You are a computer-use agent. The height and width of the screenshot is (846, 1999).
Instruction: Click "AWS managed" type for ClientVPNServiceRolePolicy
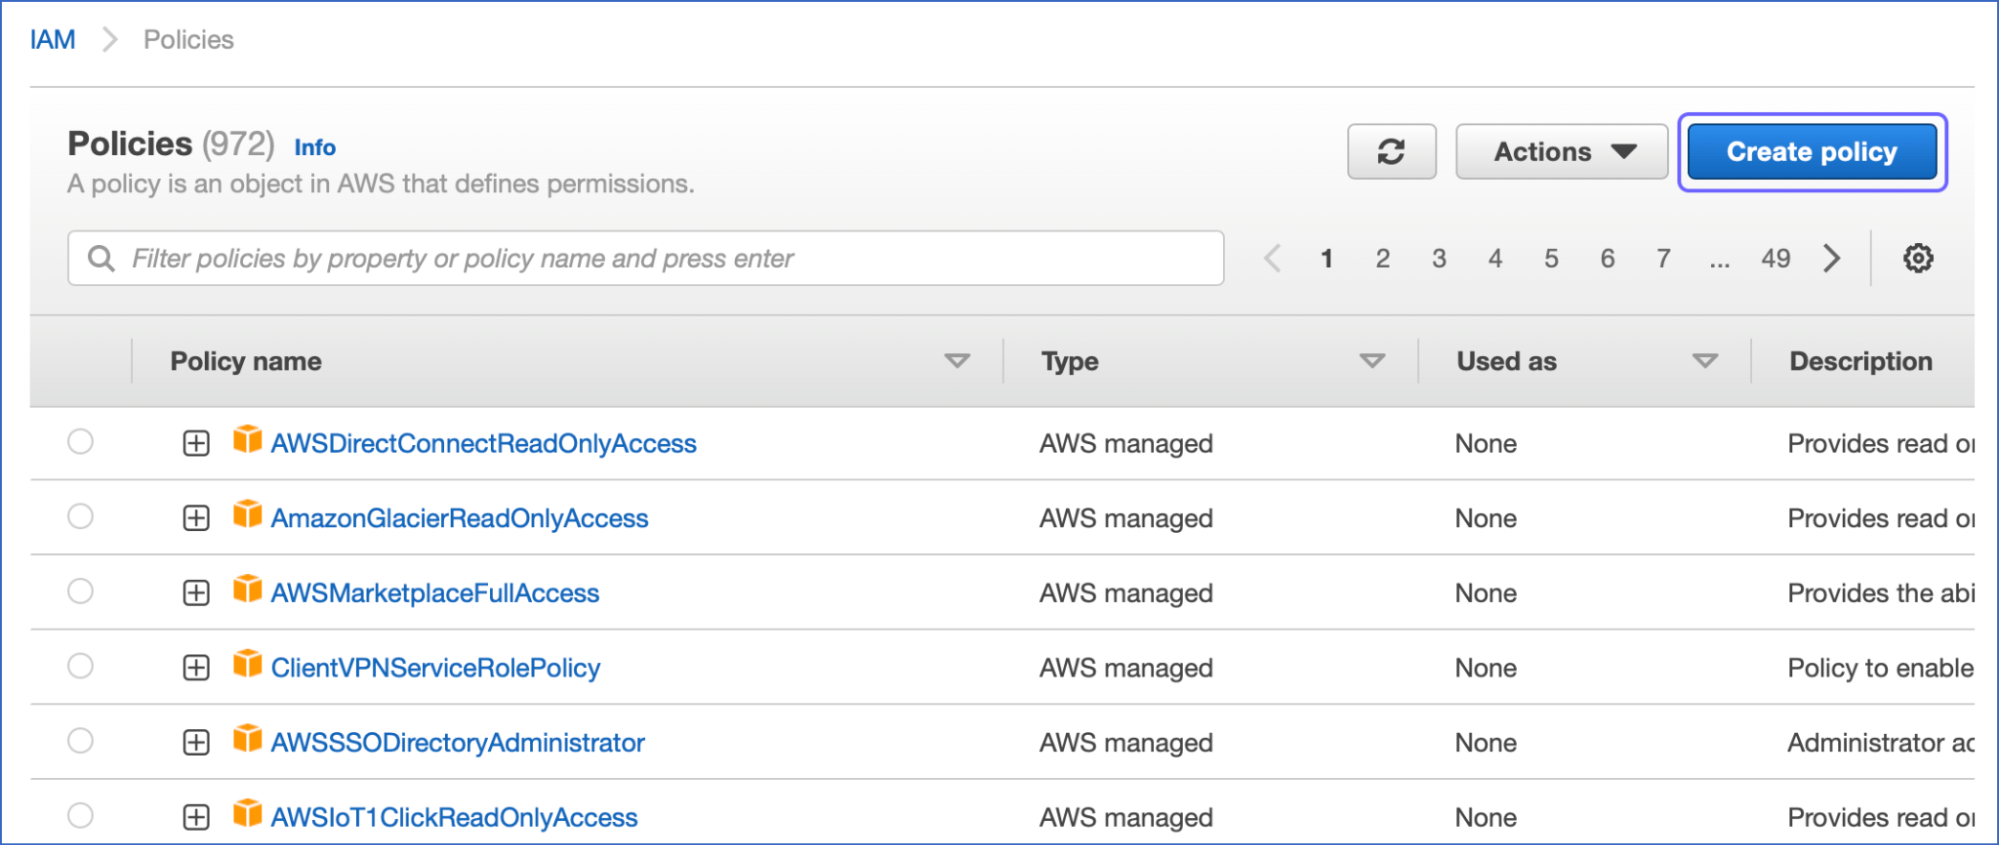pyautogui.click(x=1126, y=668)
